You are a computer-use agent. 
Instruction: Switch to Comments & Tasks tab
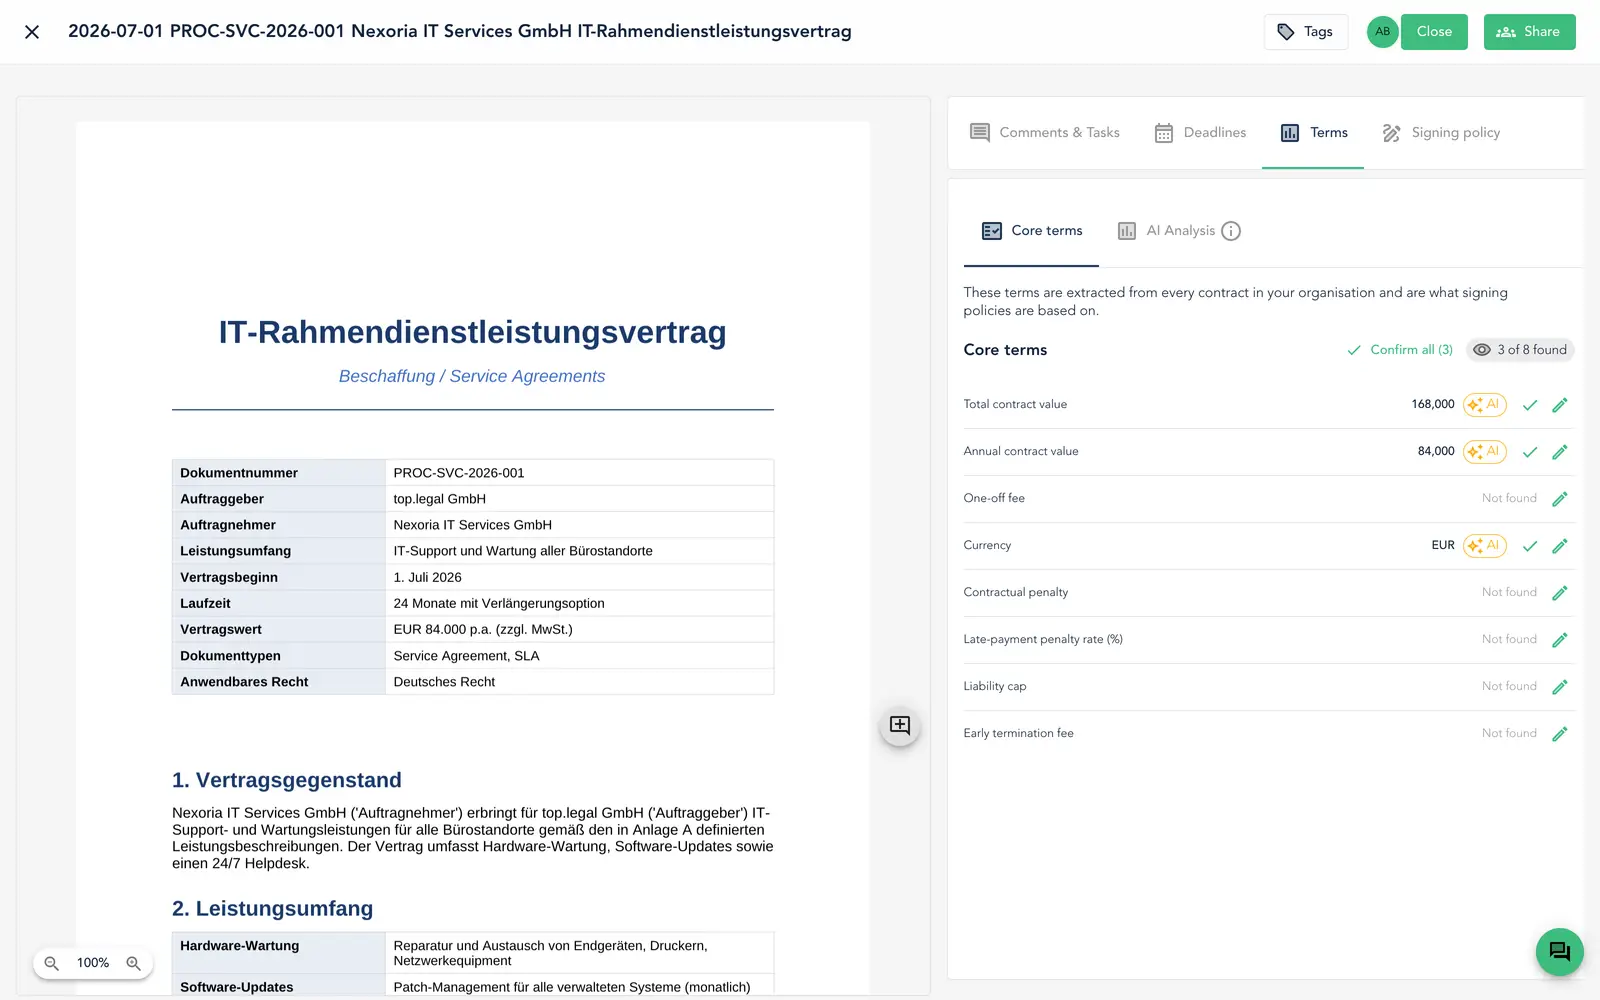coord(1045,132)
